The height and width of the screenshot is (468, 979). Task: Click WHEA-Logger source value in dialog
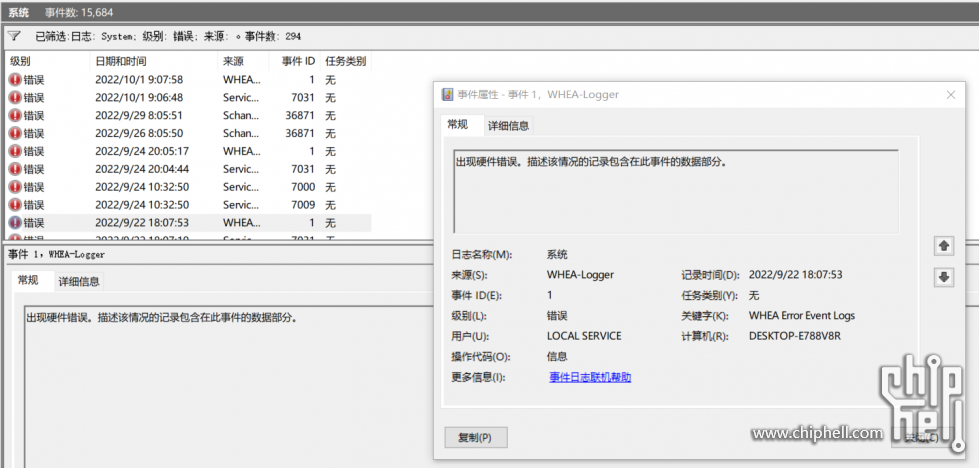[580, 275]
